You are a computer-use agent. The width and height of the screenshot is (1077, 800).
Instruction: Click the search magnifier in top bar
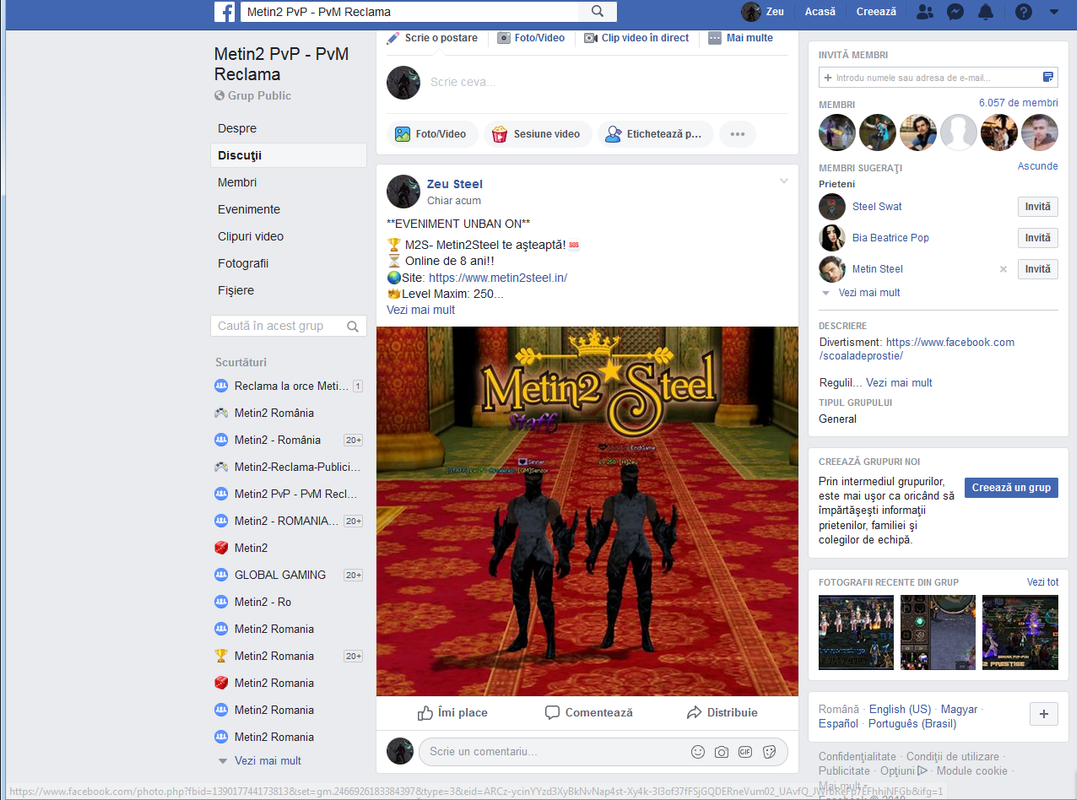pyautogui.click(x=598, y=11)
